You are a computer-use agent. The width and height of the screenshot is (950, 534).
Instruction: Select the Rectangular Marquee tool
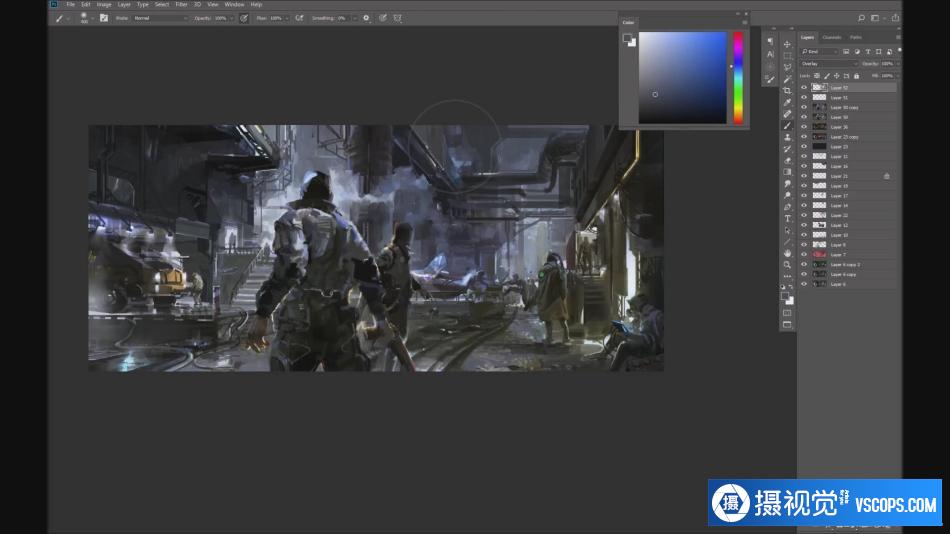[x=787, y=56]
